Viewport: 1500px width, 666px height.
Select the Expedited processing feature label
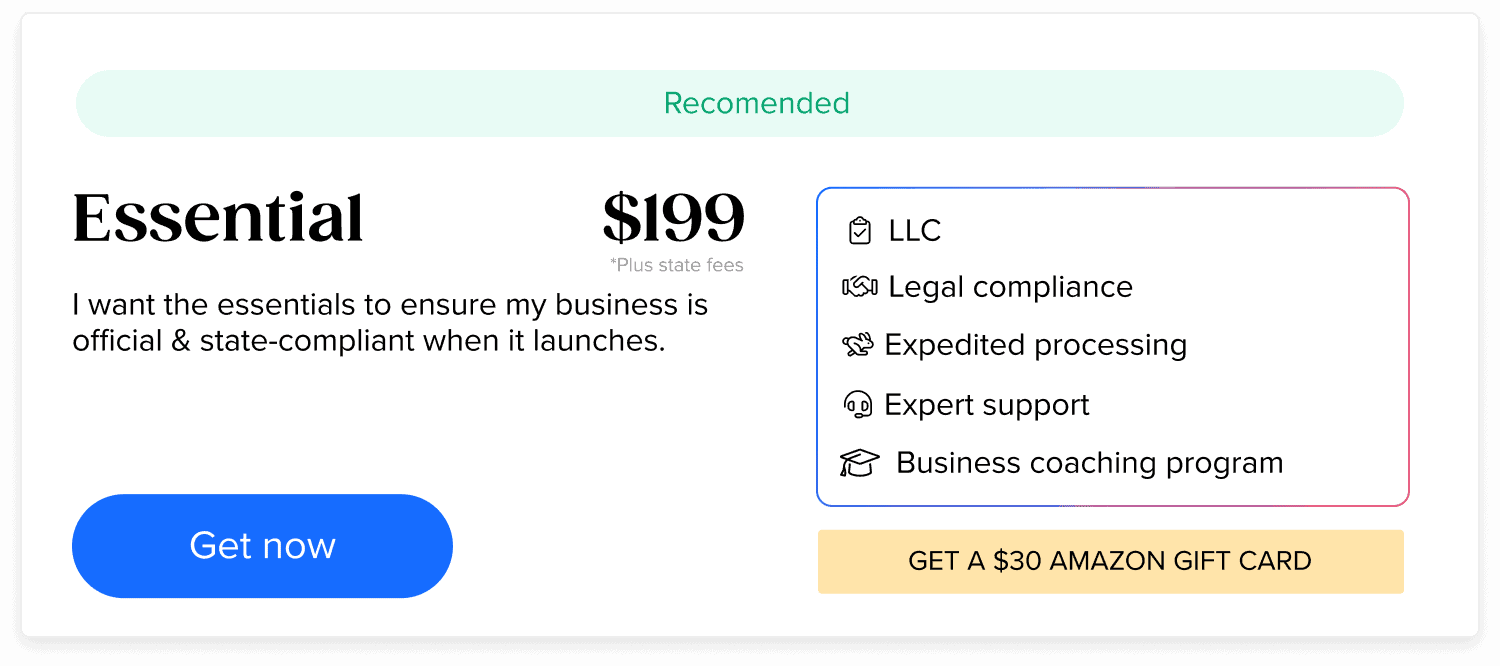tap(1035, 345)
